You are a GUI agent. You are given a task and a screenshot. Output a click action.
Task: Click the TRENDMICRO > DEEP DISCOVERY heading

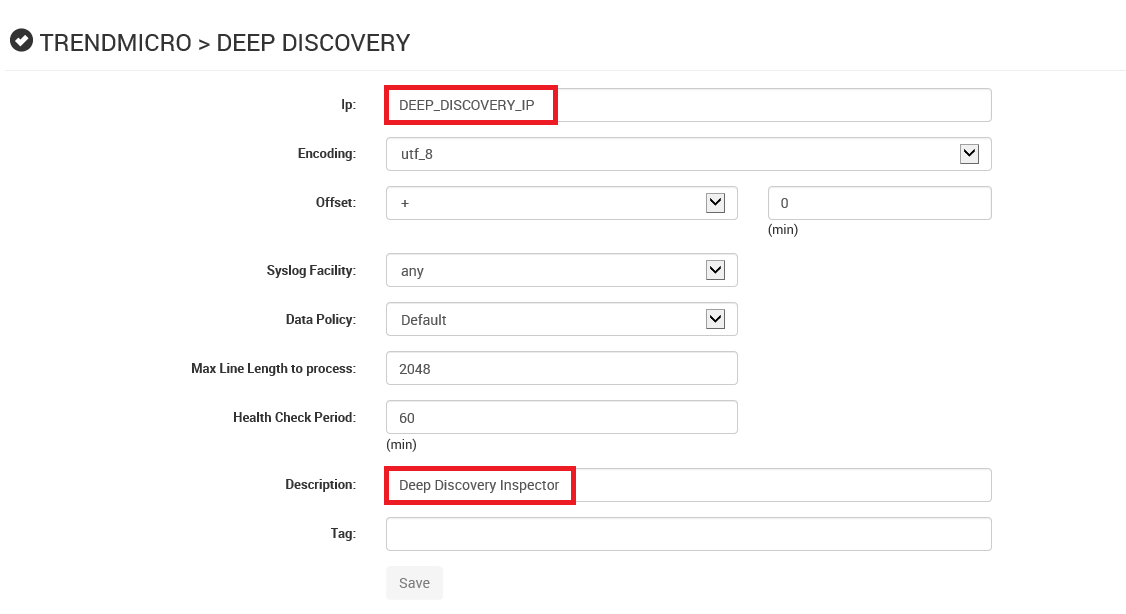[x=225, y=42]
